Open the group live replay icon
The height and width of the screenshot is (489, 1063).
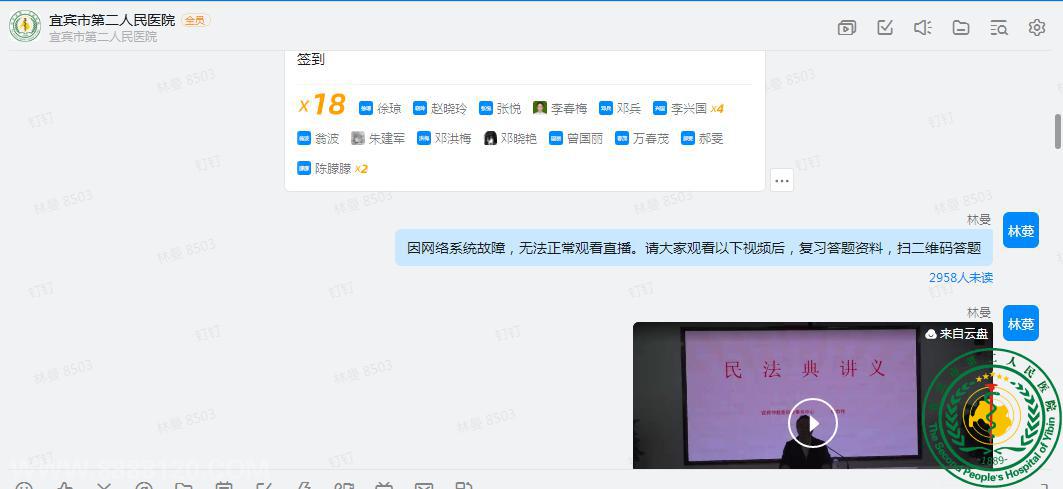pyautogui.click(x=846, y=28)
